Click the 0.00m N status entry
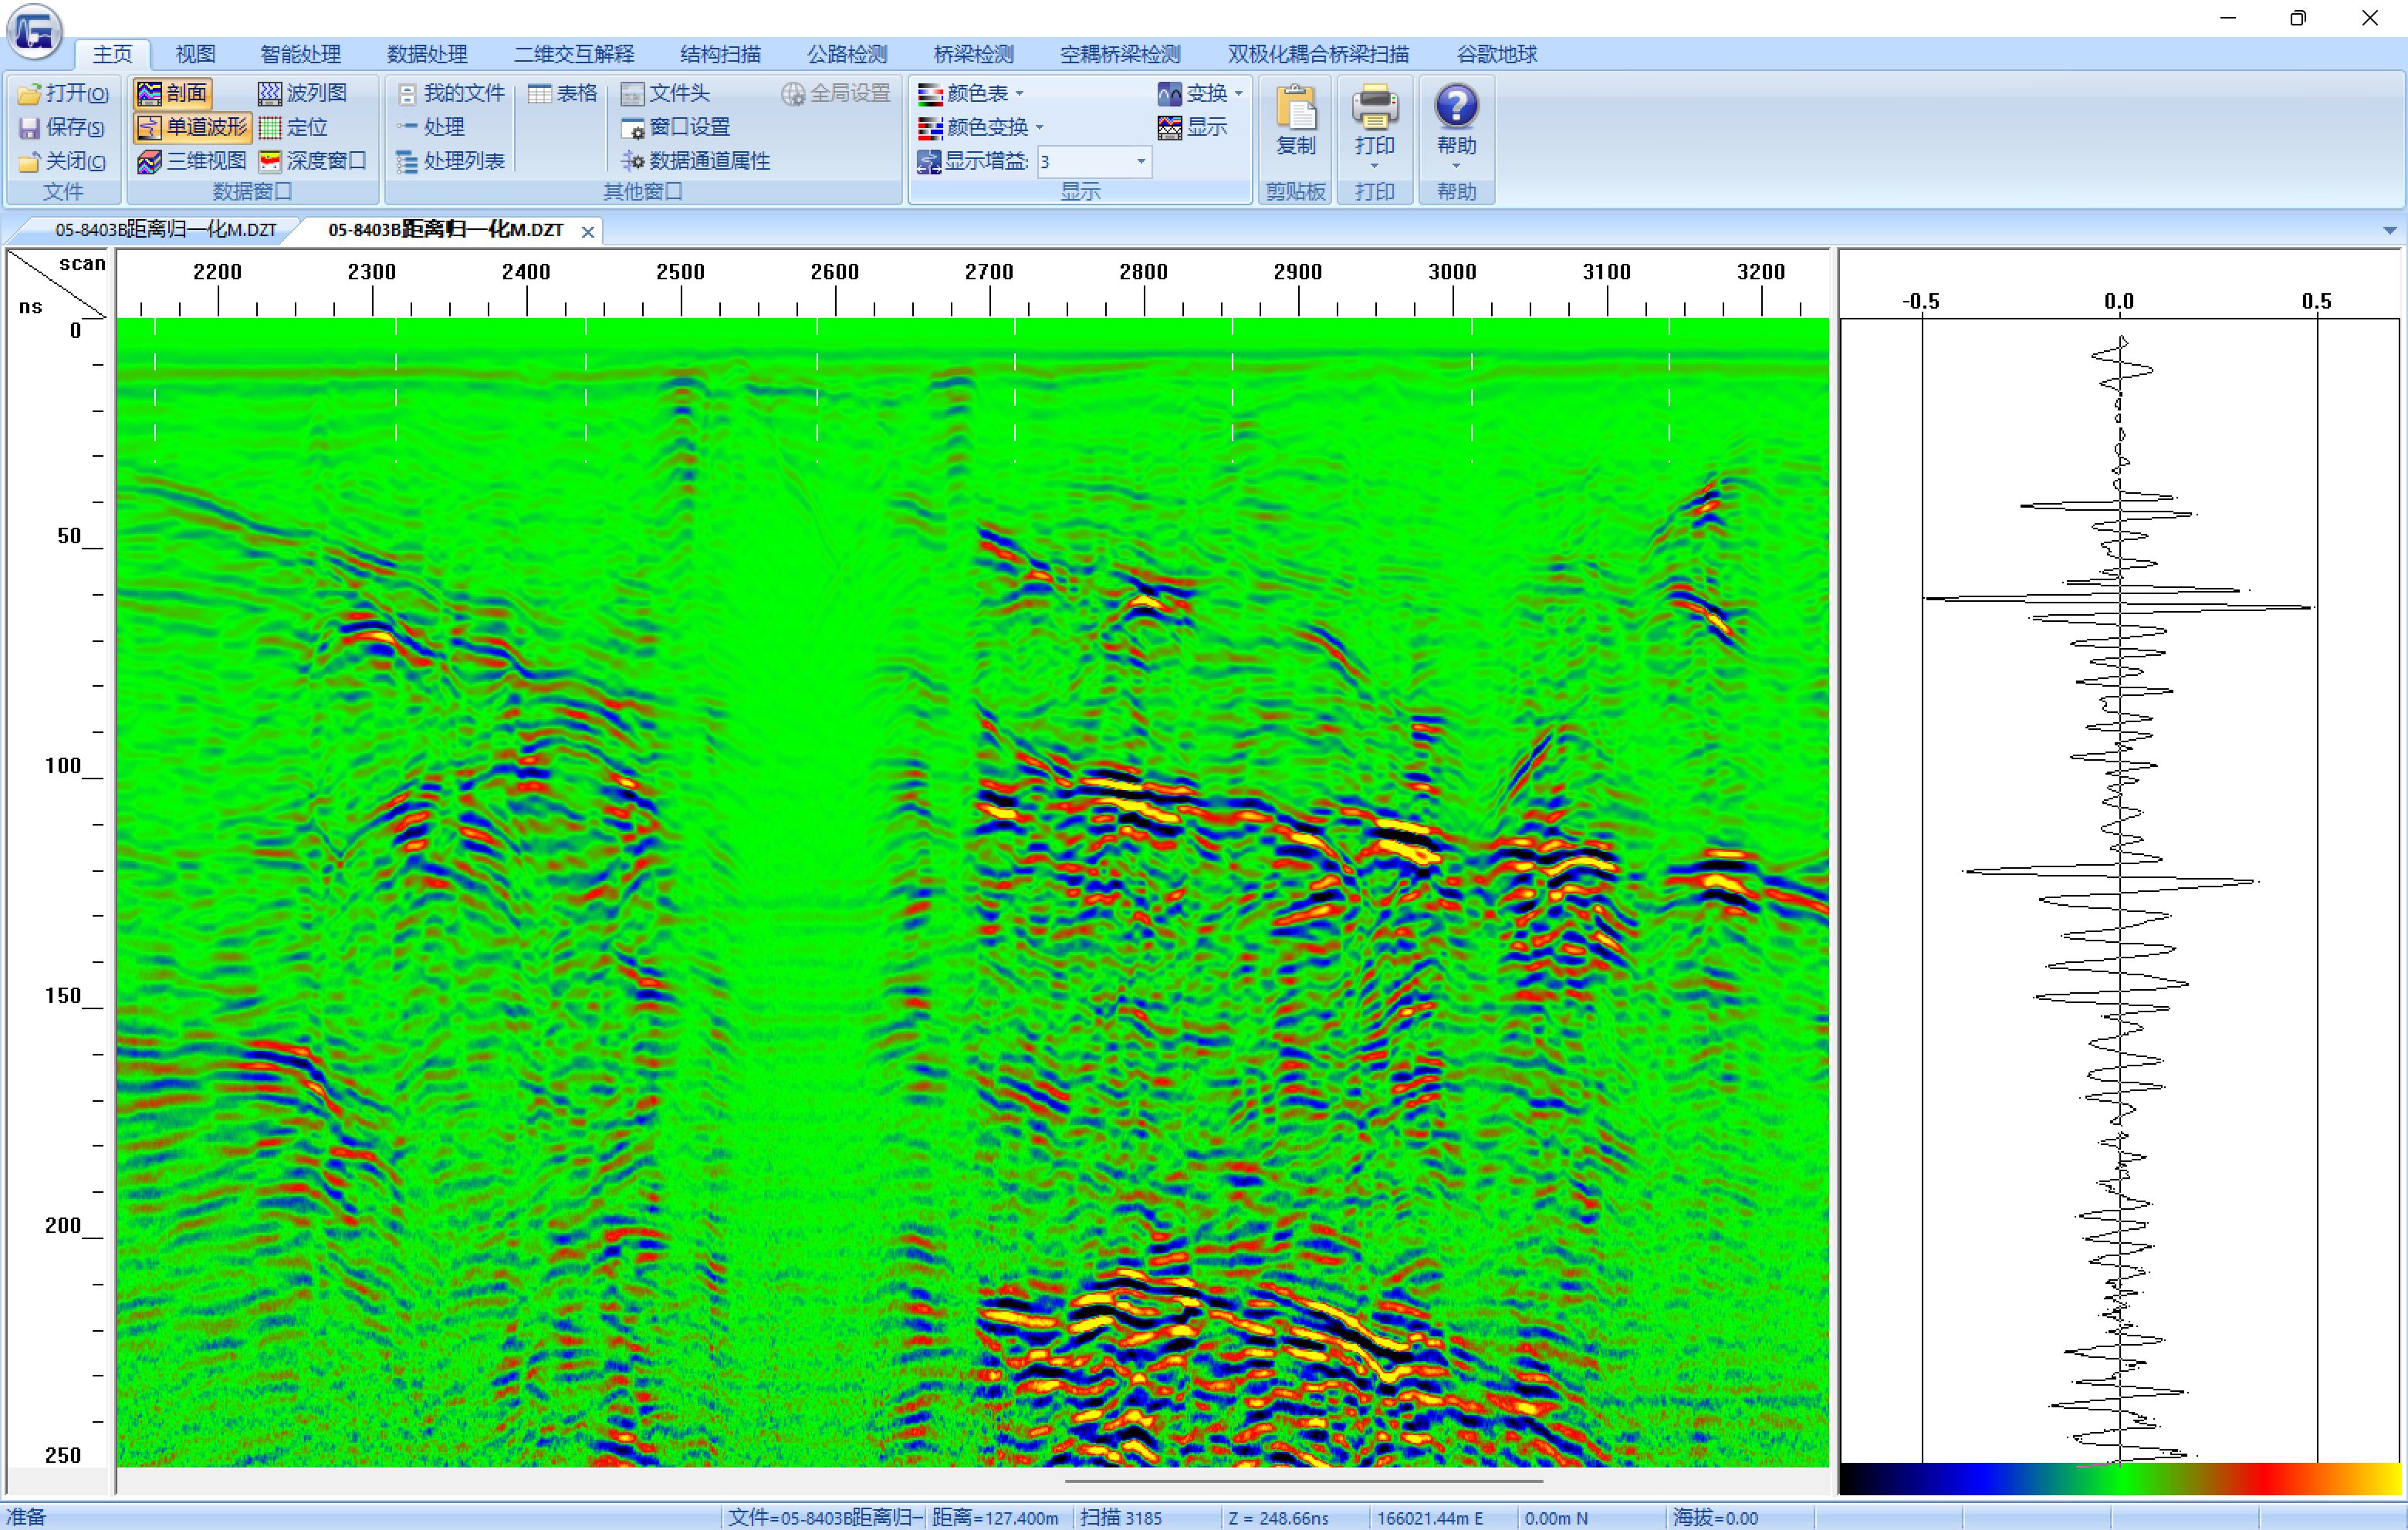Image resolution: width=2408 pixels, height=1530 pixels. coord(1556,1518)
